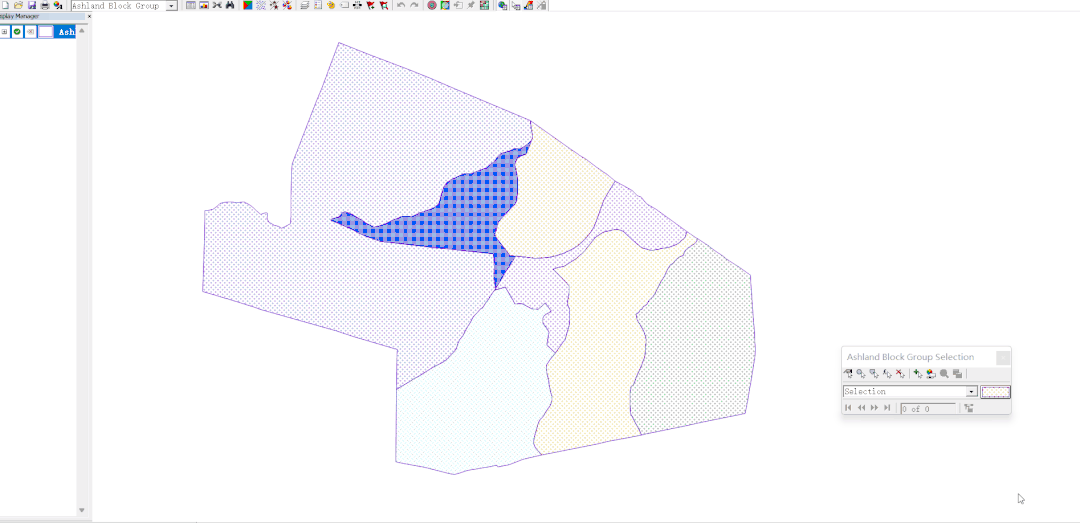Open the Select by Condition tool
The height and width of the screenshot is (523, 1080).
(x=887, y=373)
